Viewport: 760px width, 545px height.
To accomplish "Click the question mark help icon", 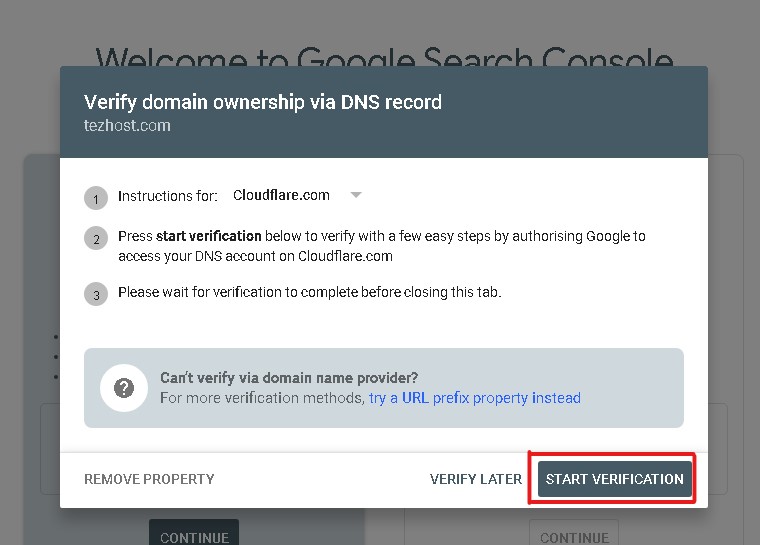I will pyautogui.click(x=124, y=388).
